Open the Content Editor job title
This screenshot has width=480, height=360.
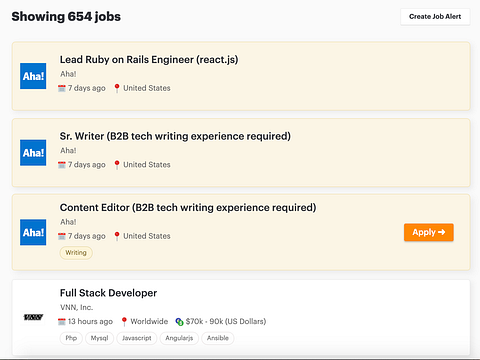click(188, 207)
